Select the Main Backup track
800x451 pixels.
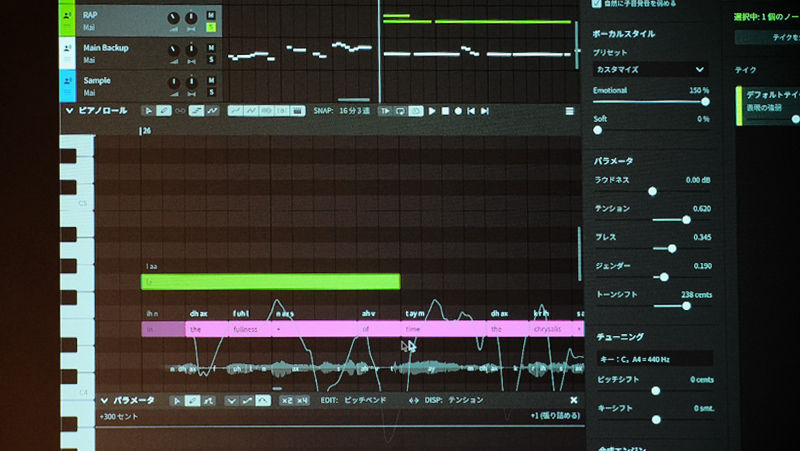click(110, 52)
